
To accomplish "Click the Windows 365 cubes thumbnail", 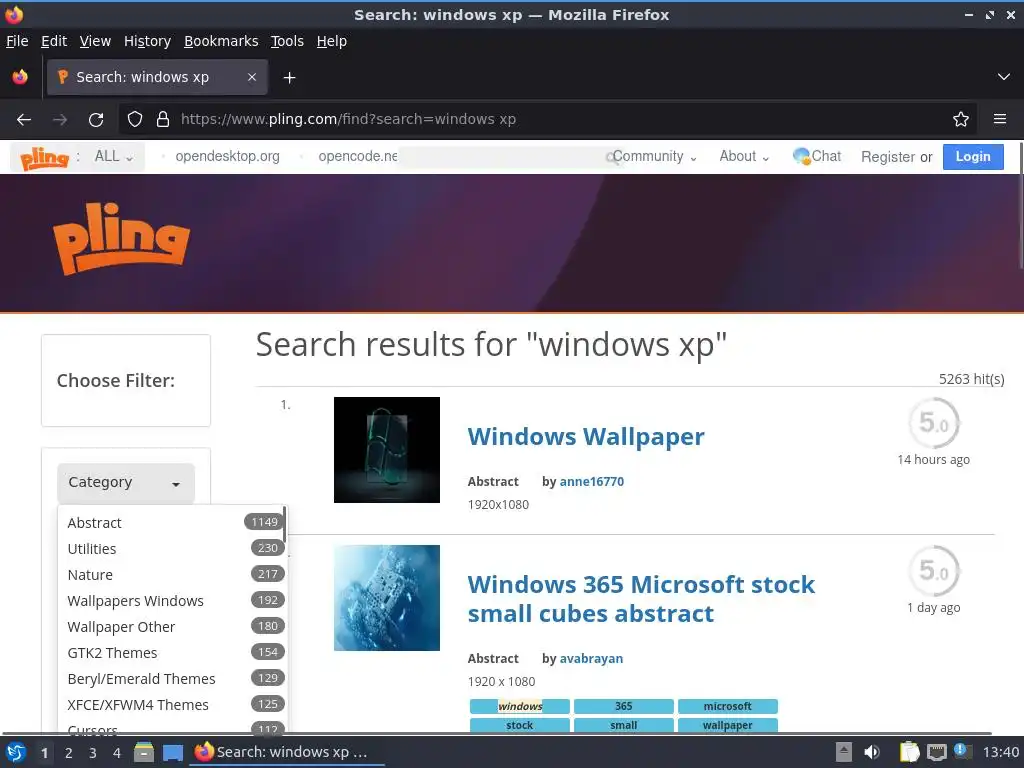I will click(387, 598).
